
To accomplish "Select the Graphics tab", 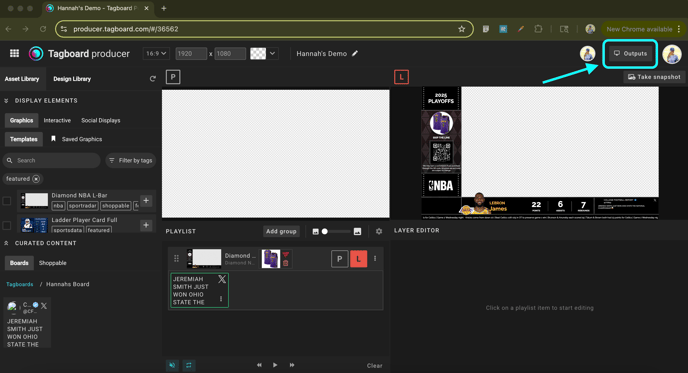I will 22,120.
